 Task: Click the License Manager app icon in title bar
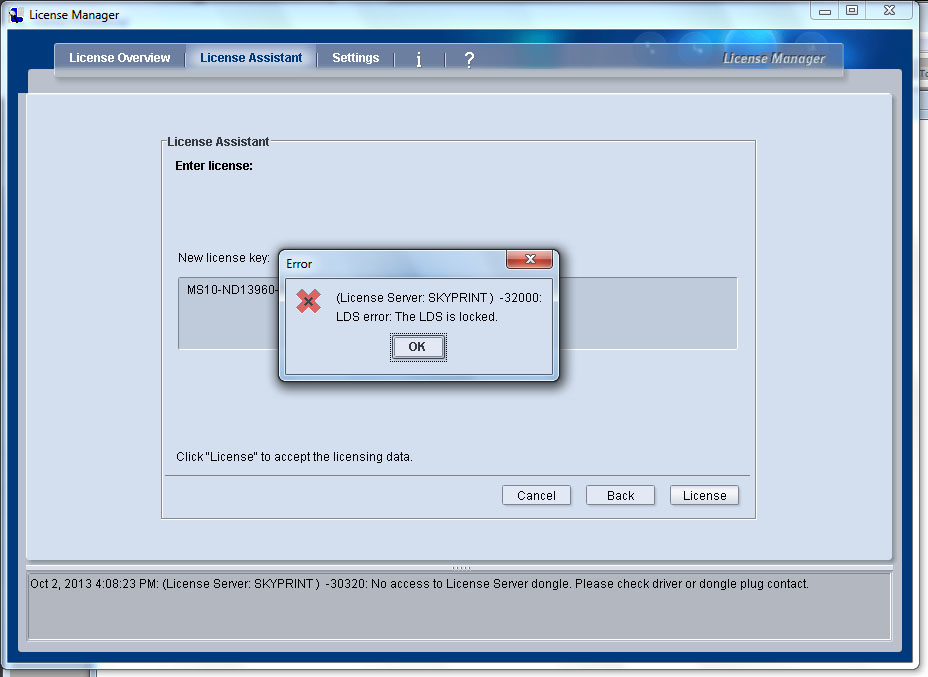tap(16, 15)
